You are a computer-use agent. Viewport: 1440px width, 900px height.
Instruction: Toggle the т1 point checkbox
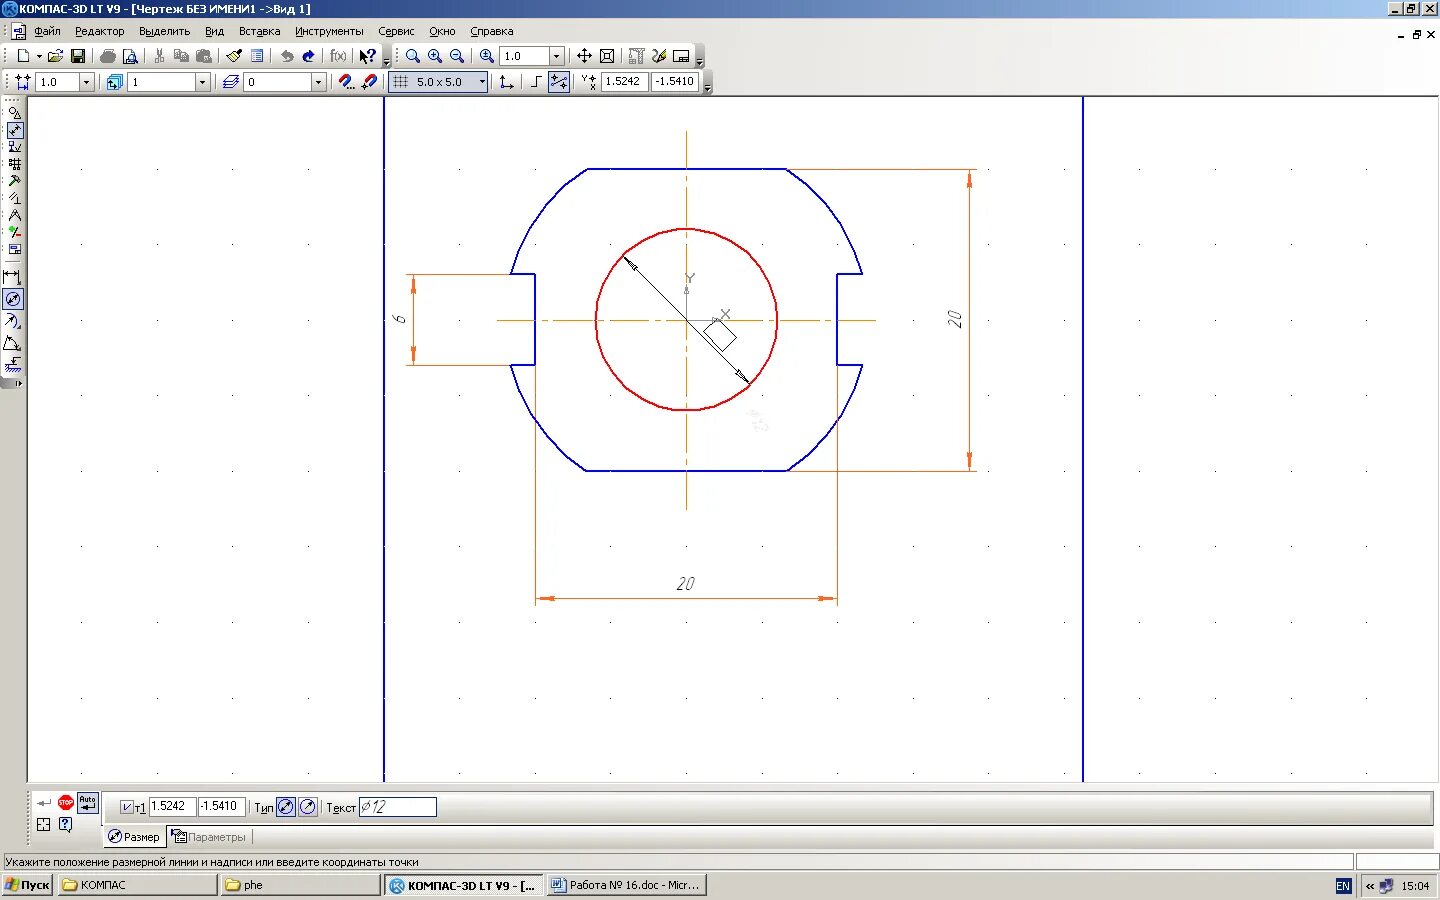127,807
